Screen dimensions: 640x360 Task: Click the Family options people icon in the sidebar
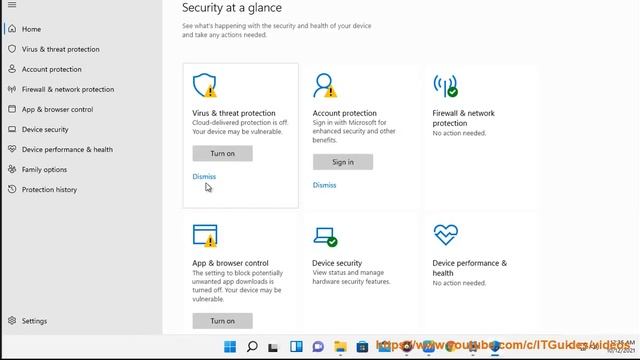coord(12,169)
